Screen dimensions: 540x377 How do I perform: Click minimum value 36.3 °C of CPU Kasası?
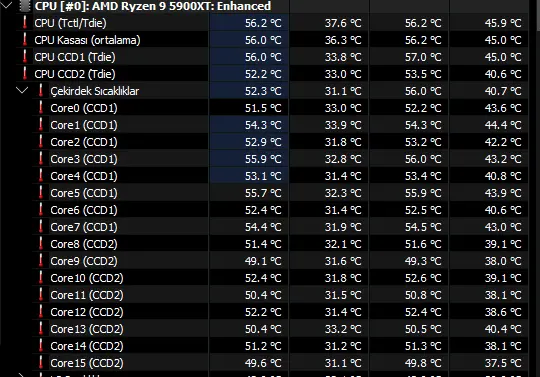[x=343, y=40]
